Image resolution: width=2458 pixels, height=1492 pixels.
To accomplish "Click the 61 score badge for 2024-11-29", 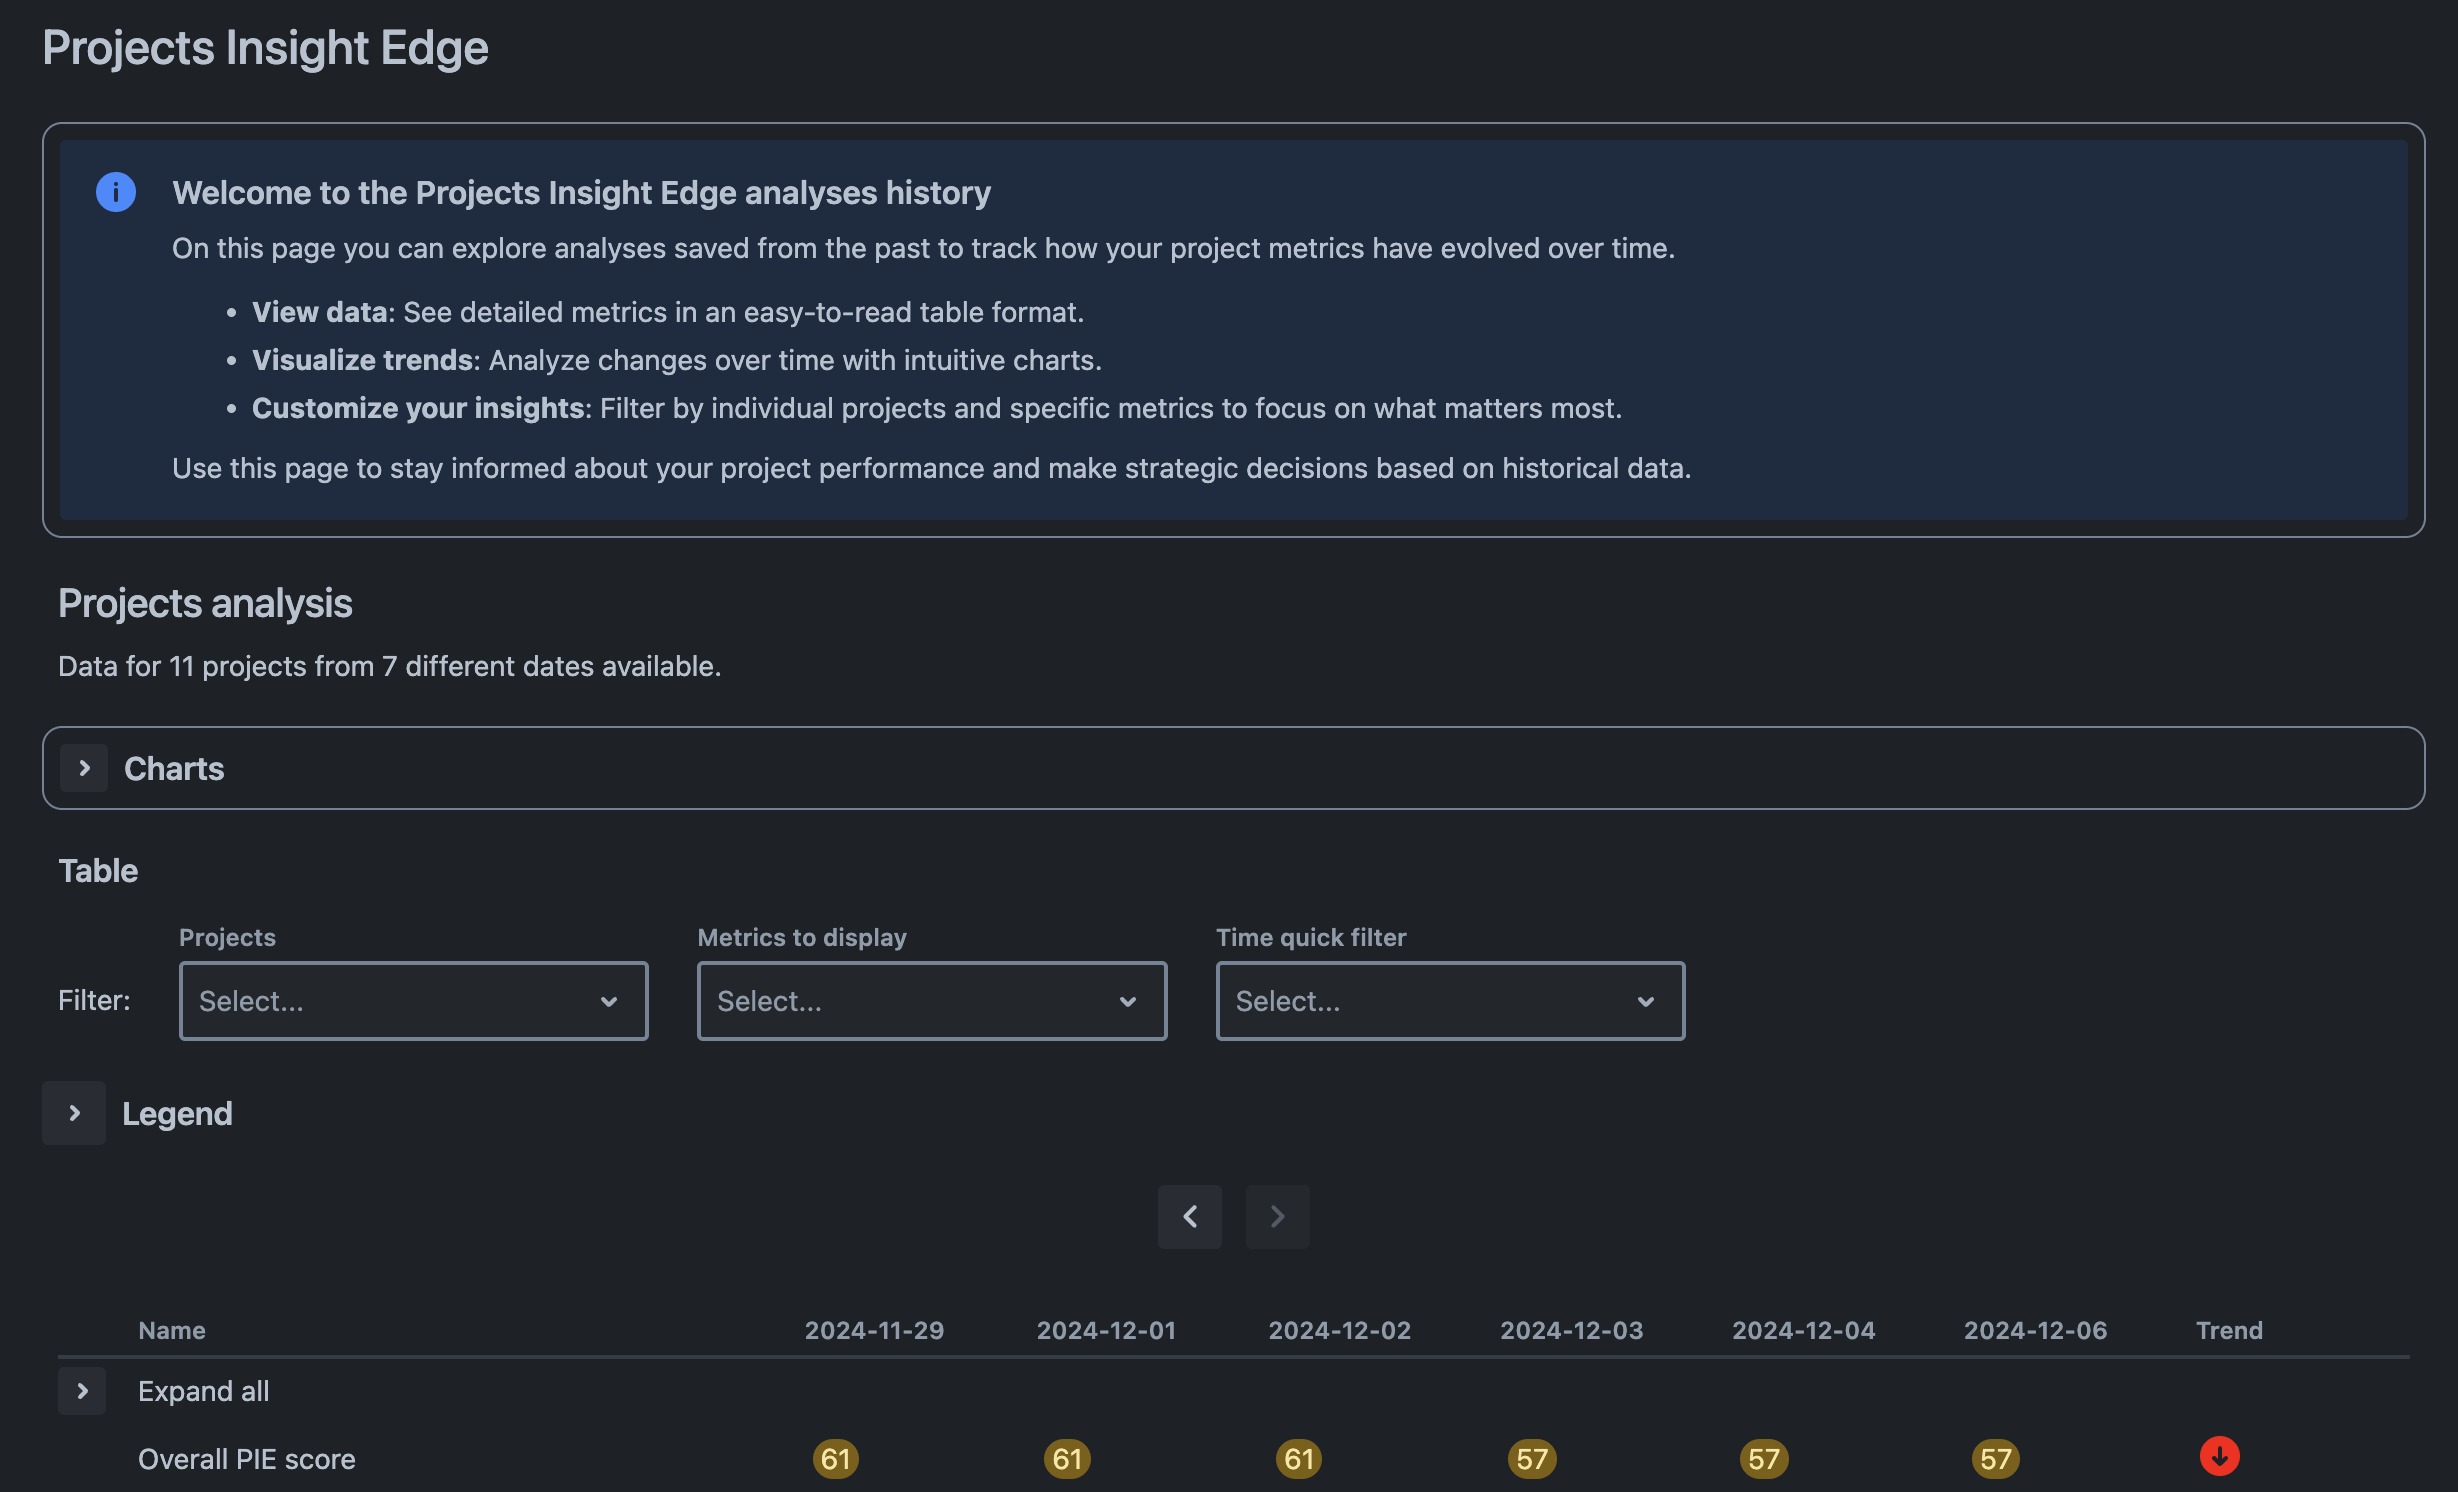I will pos(835,1459).
